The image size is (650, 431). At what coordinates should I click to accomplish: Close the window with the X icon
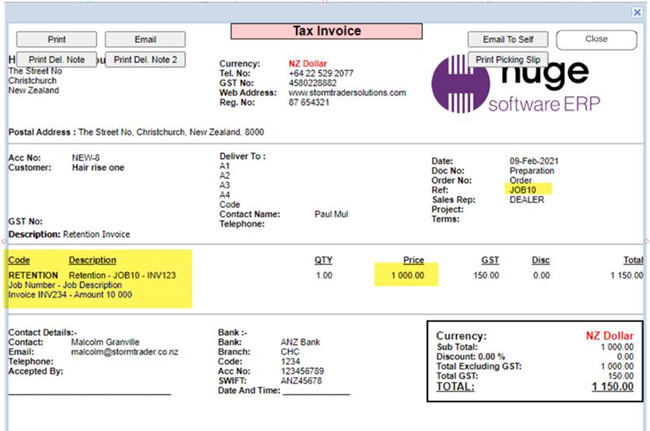coord(637,12)
